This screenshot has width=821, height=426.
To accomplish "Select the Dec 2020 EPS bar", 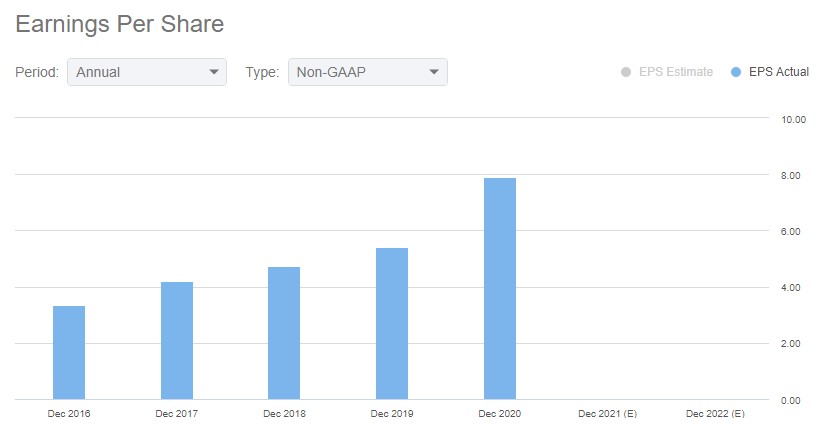I will tap(500, 289).
